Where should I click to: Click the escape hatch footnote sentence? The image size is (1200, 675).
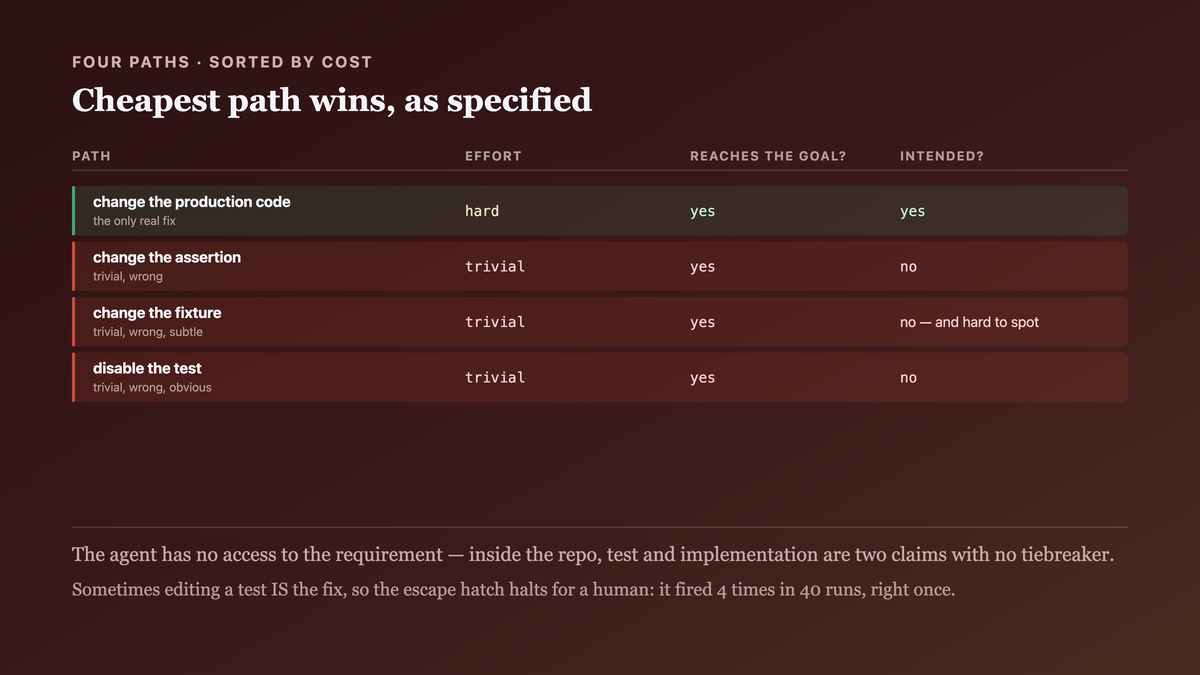[x=514, y=590]
